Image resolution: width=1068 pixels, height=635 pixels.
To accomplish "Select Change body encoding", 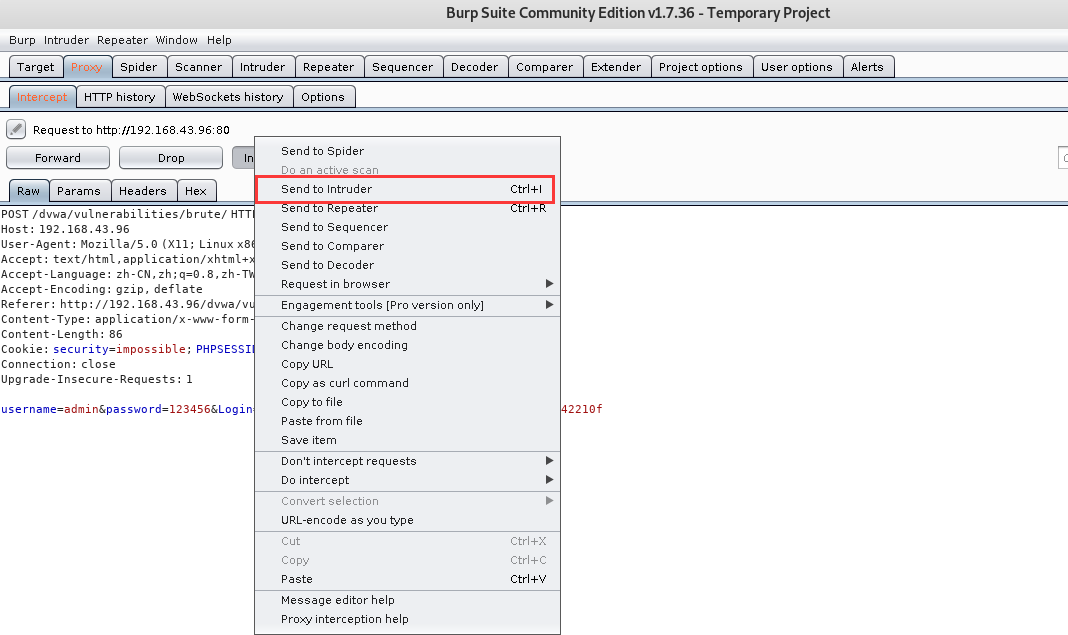I will 407,345.
